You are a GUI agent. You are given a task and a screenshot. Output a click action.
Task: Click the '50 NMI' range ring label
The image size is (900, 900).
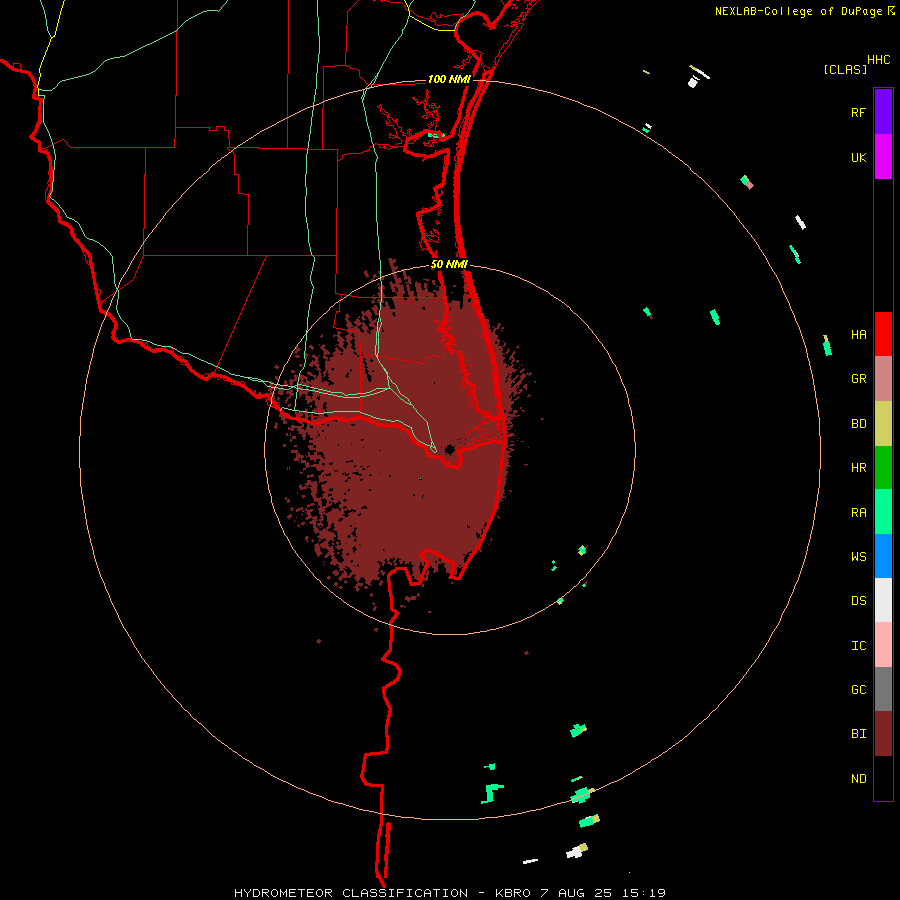[x=449, y=265]
